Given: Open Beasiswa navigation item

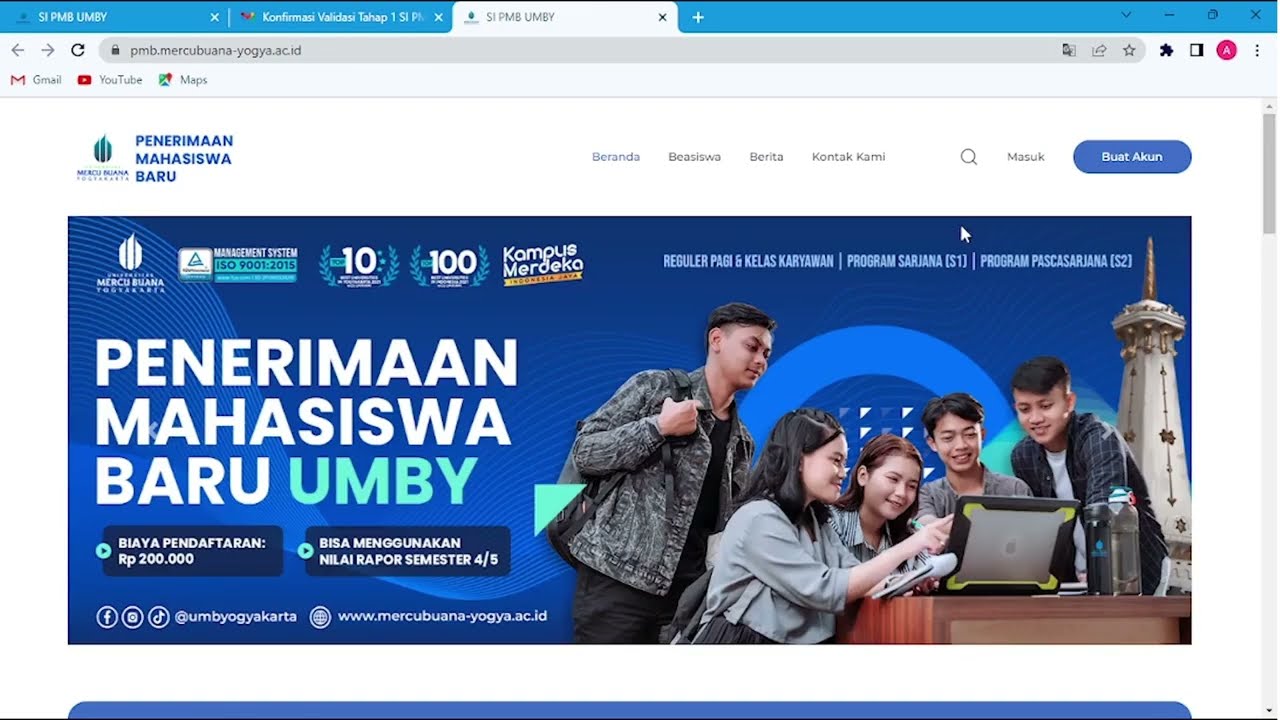Looking at the screenshot, I should click(694, 157).
